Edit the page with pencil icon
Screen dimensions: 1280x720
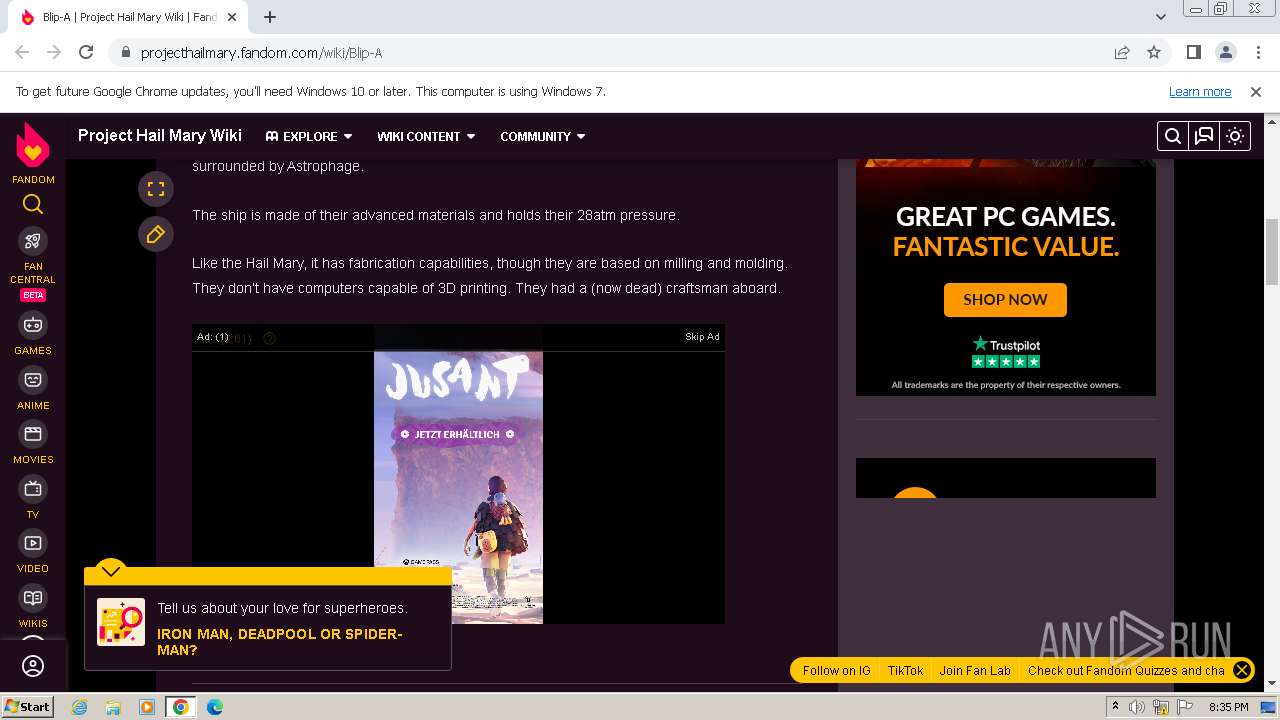coord(156,234)
